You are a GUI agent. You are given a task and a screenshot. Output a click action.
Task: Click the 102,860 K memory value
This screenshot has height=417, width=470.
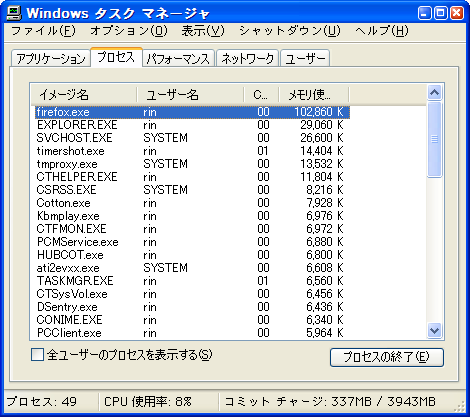[319, 112]
